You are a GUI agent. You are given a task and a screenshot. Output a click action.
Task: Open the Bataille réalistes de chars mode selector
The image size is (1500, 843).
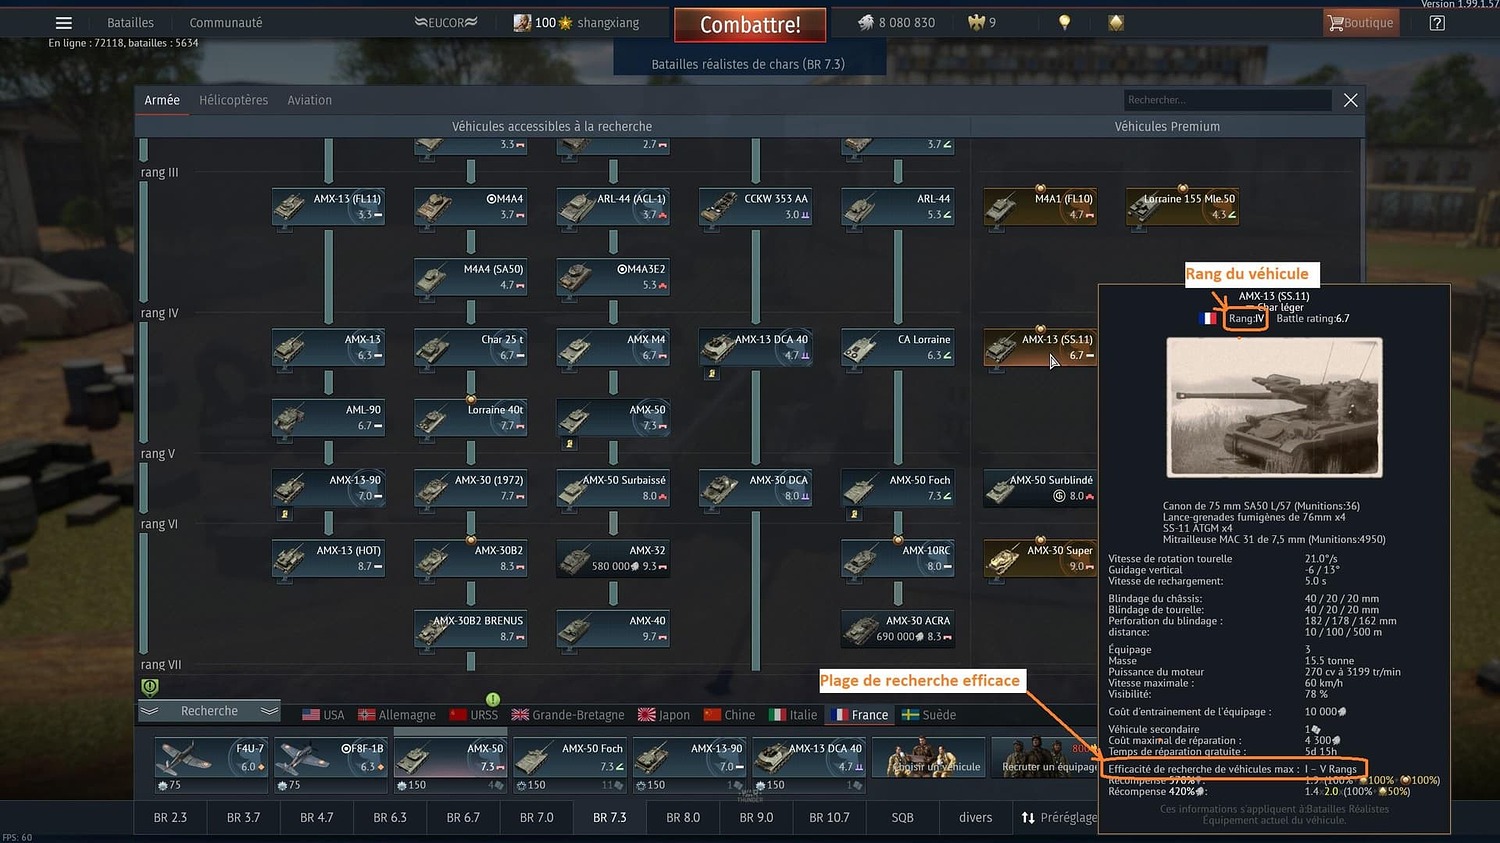click(749, 64)
